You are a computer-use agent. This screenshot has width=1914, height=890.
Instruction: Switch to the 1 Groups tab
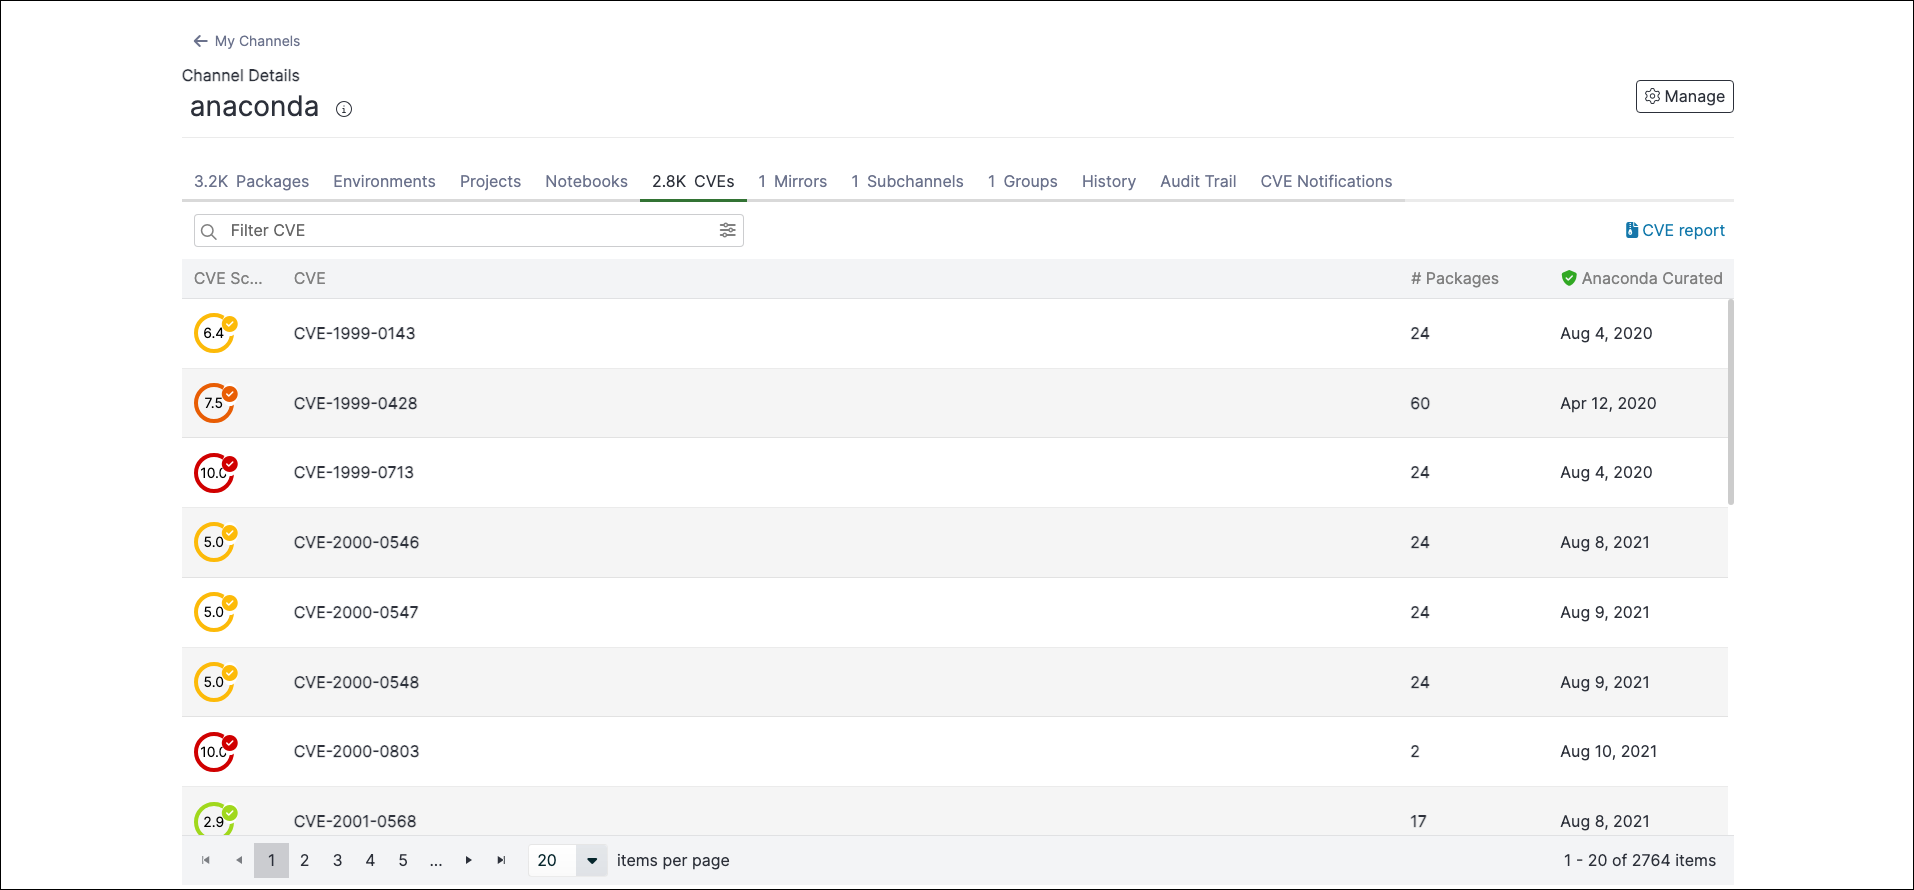point(1022,181)
